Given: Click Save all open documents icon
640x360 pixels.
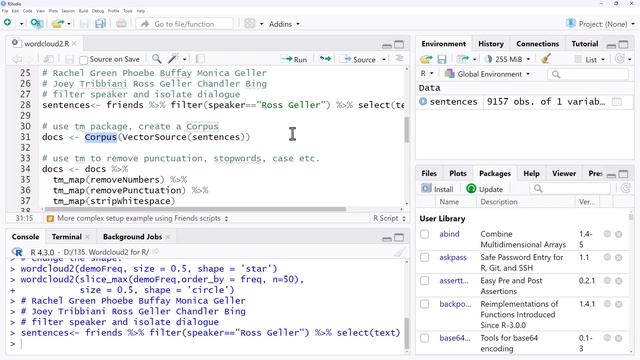Looking at the screenshot, I should point(100,24).
